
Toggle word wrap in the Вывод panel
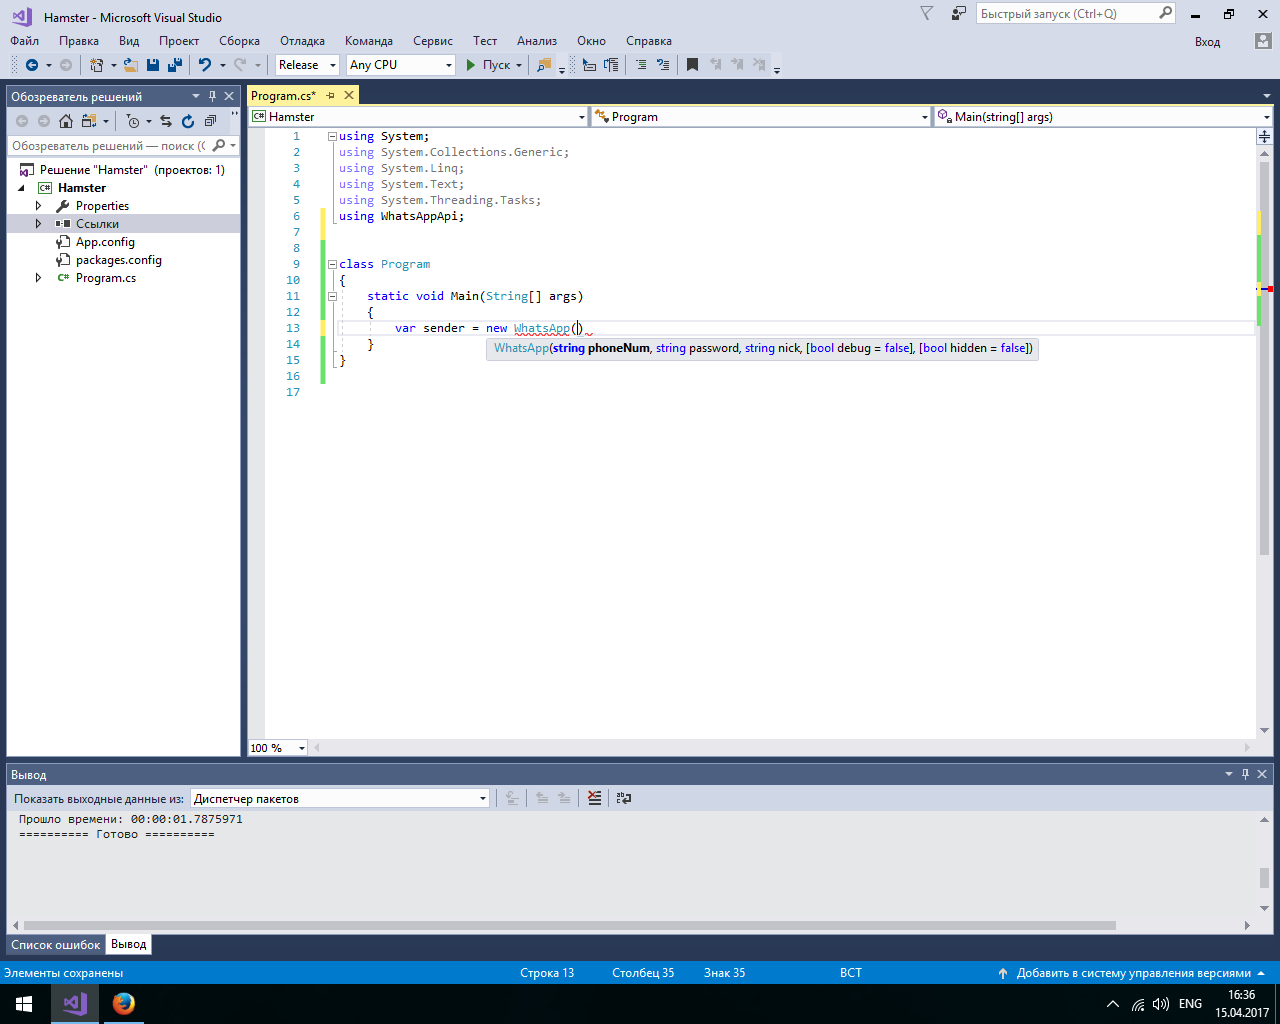click(x=624, y=798)
